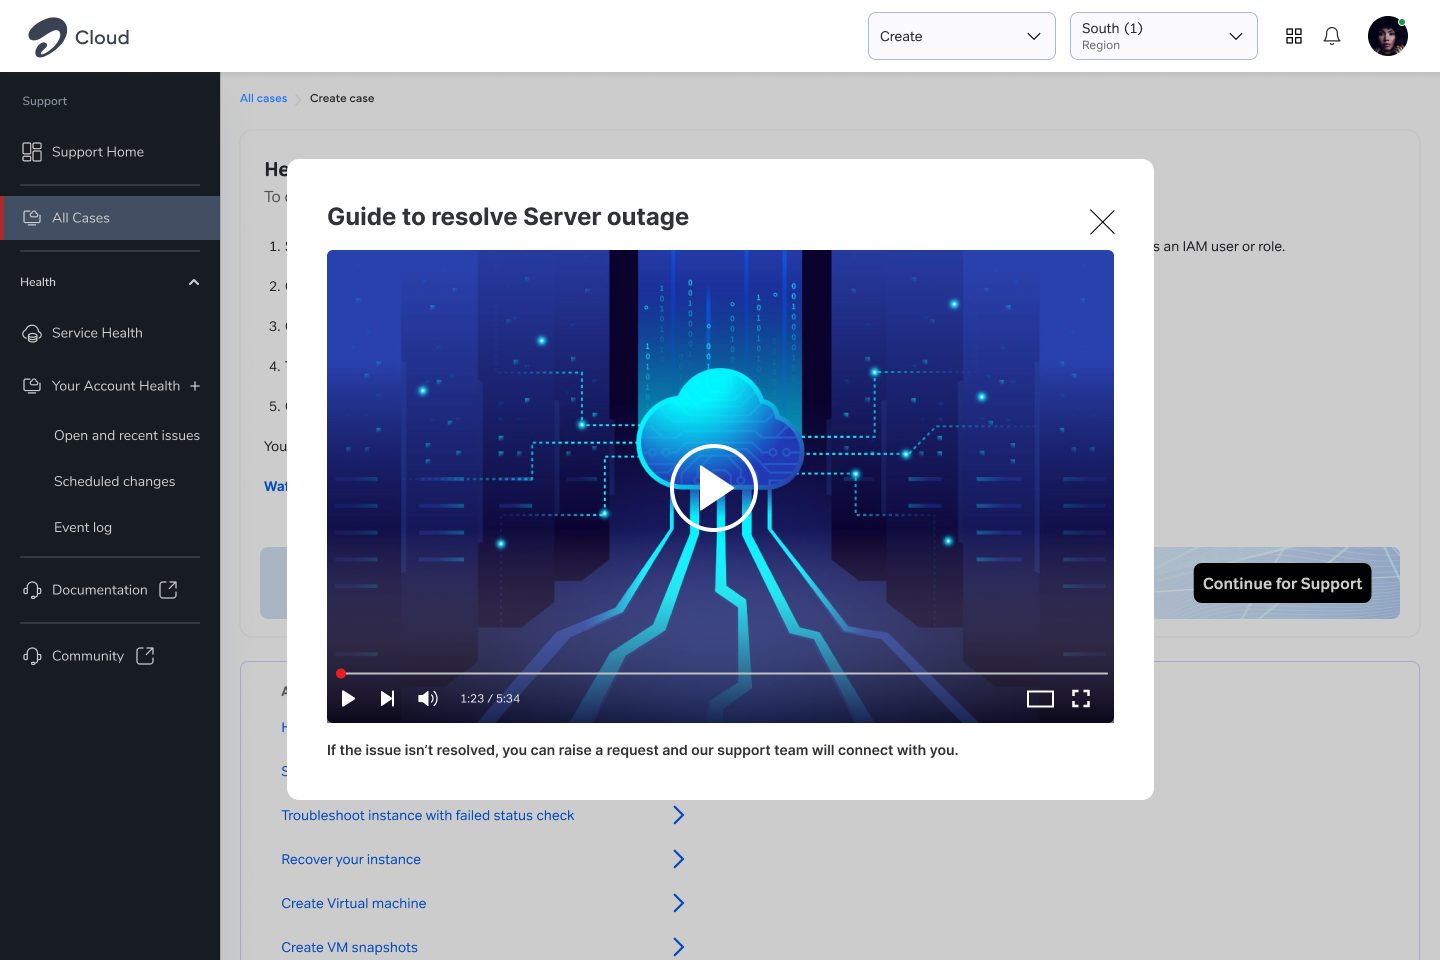1440x960 pixels.
Task: Open the South (1) Region dropdown
Action: tap(1164, 36)
